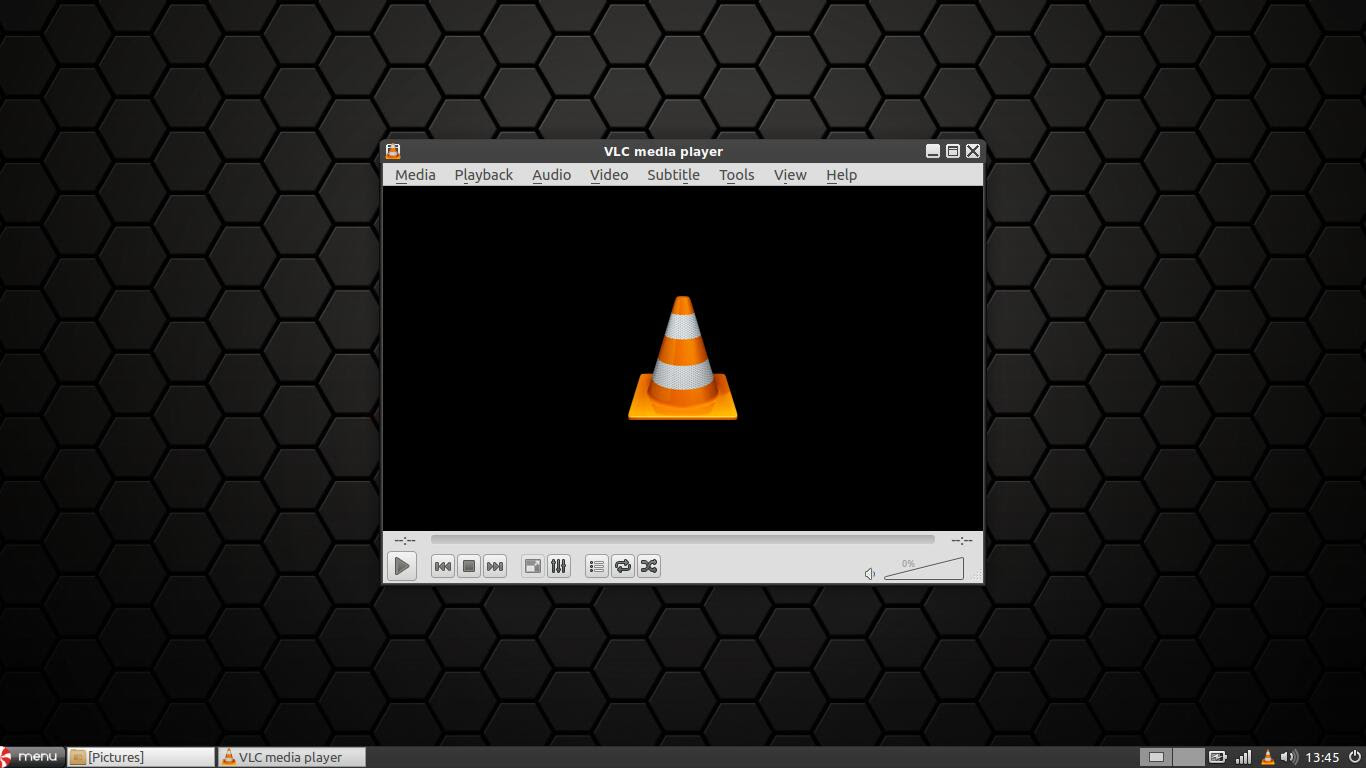1366x768 pixels.
Task: Select VLC media player taskbar entry
Action: click(x=291, y=757)
